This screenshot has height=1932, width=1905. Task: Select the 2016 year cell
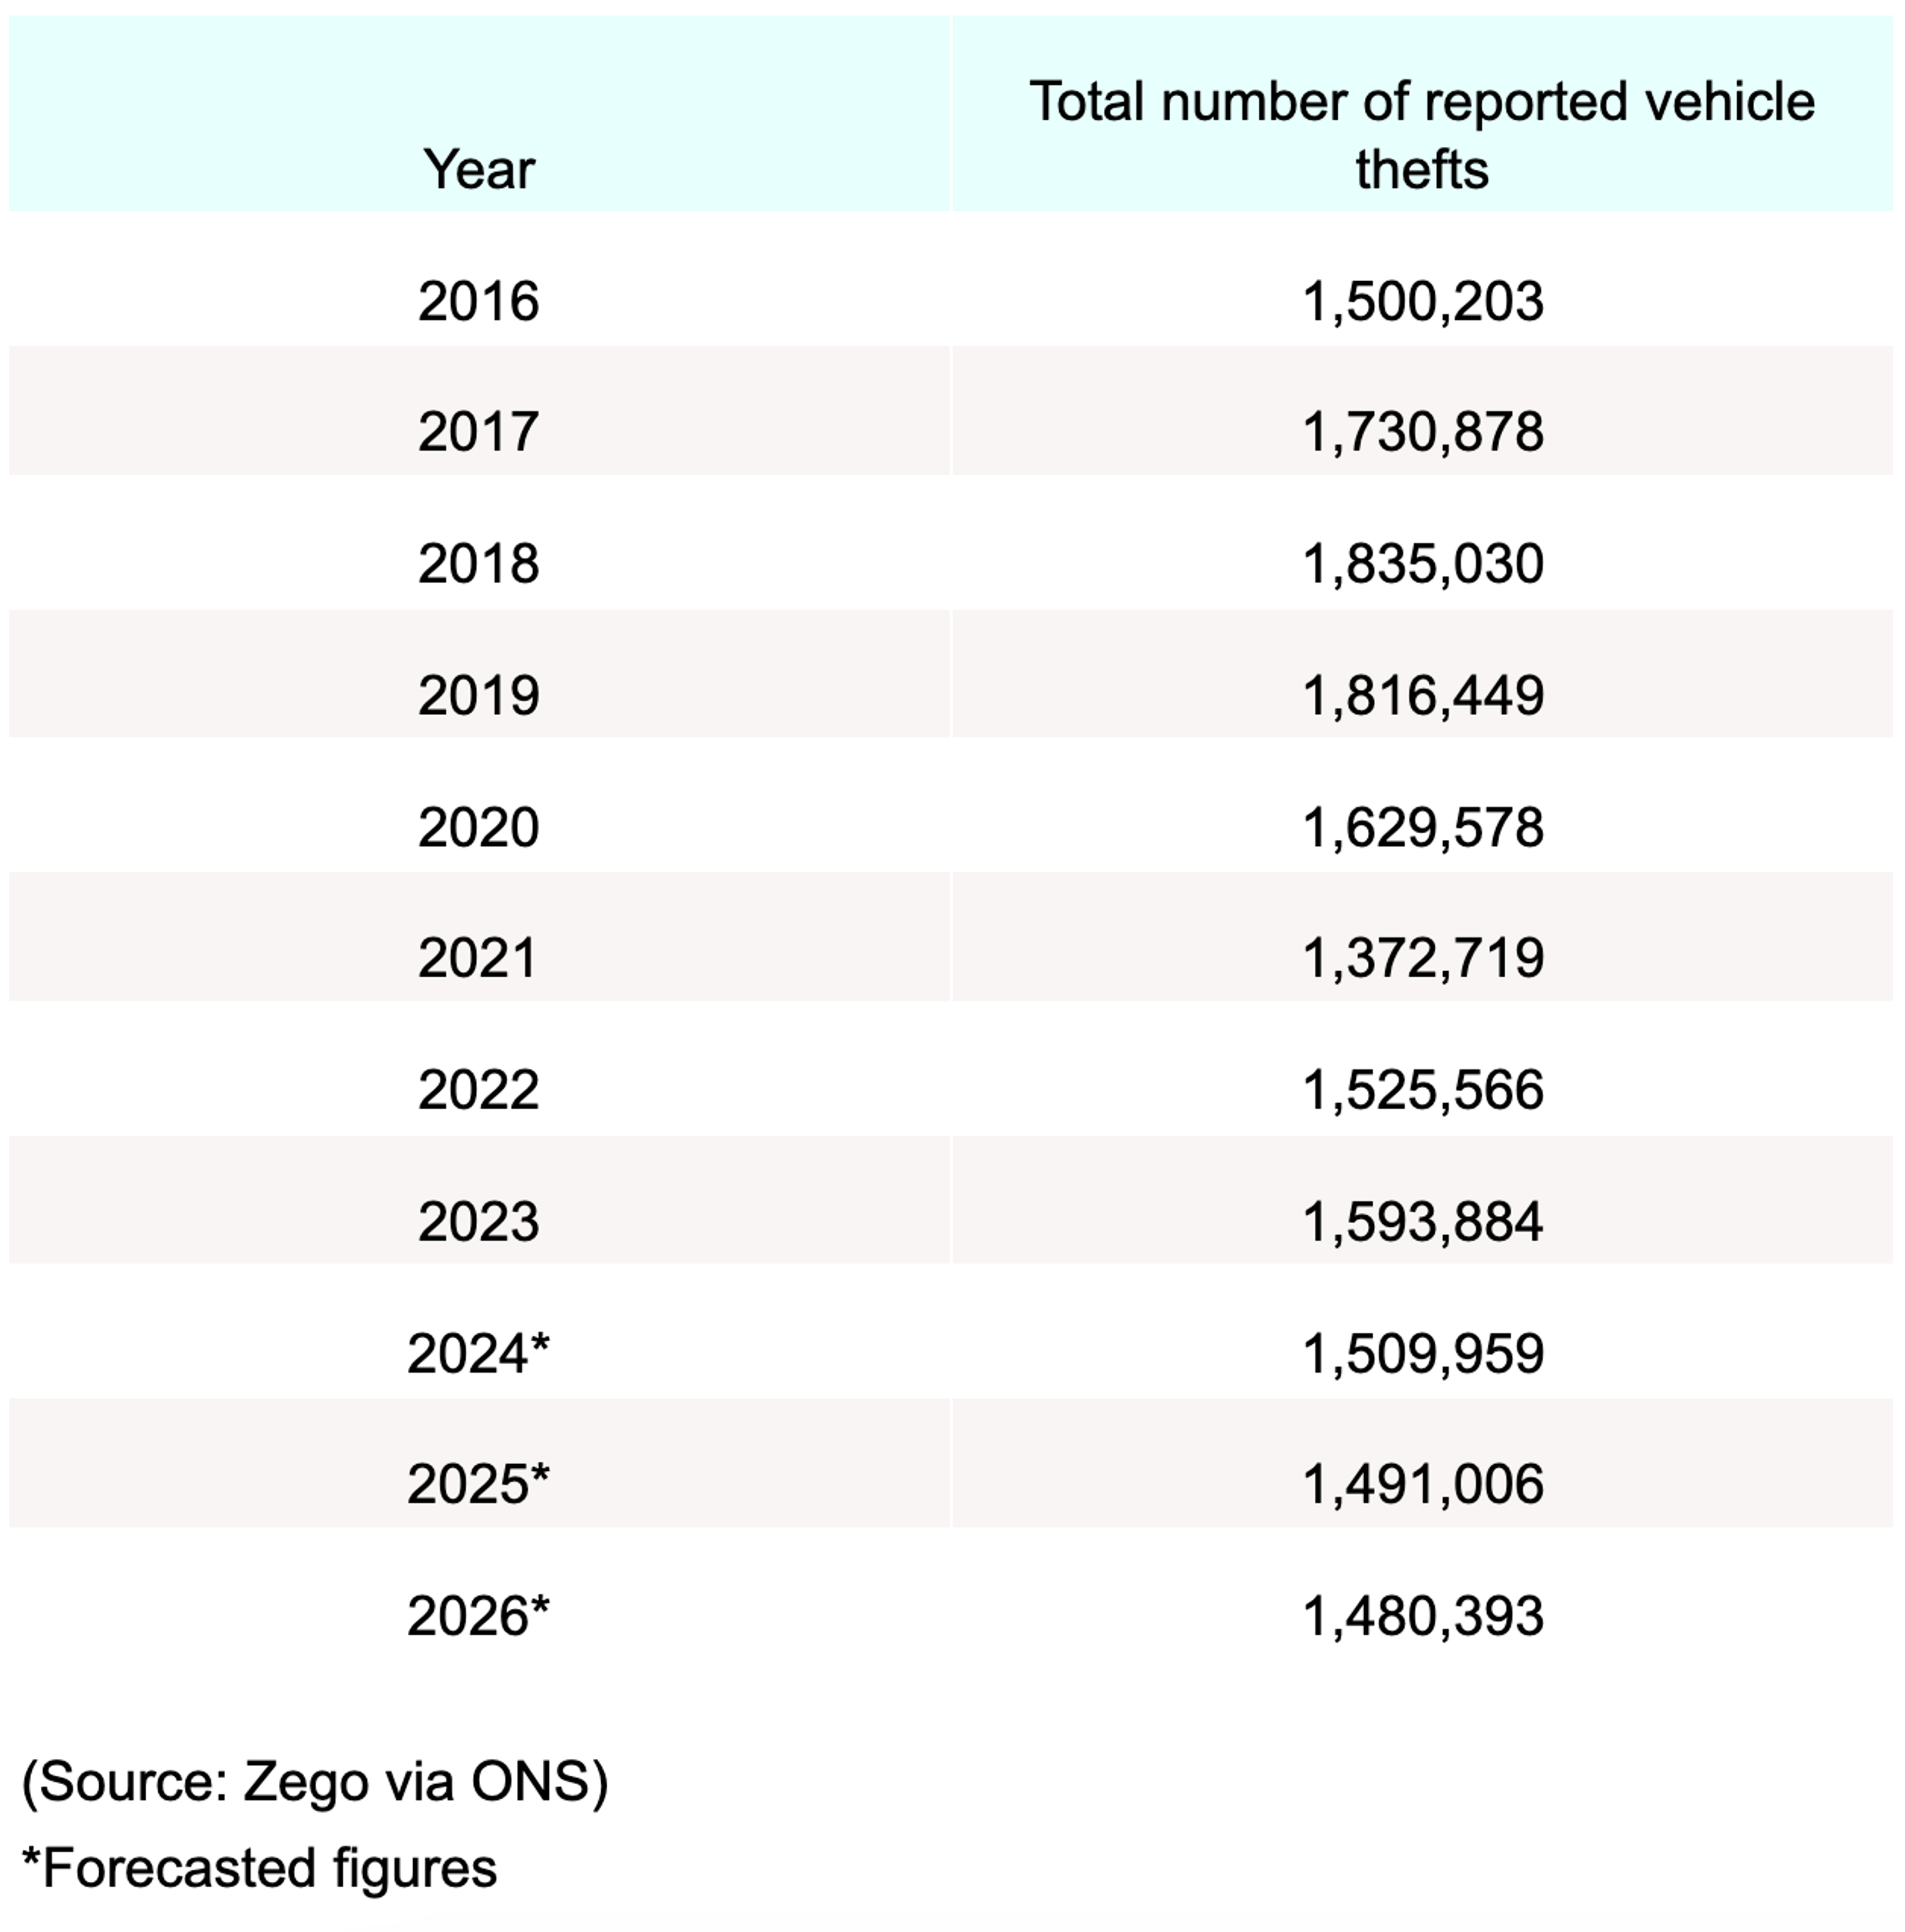(x=478, y=301)
